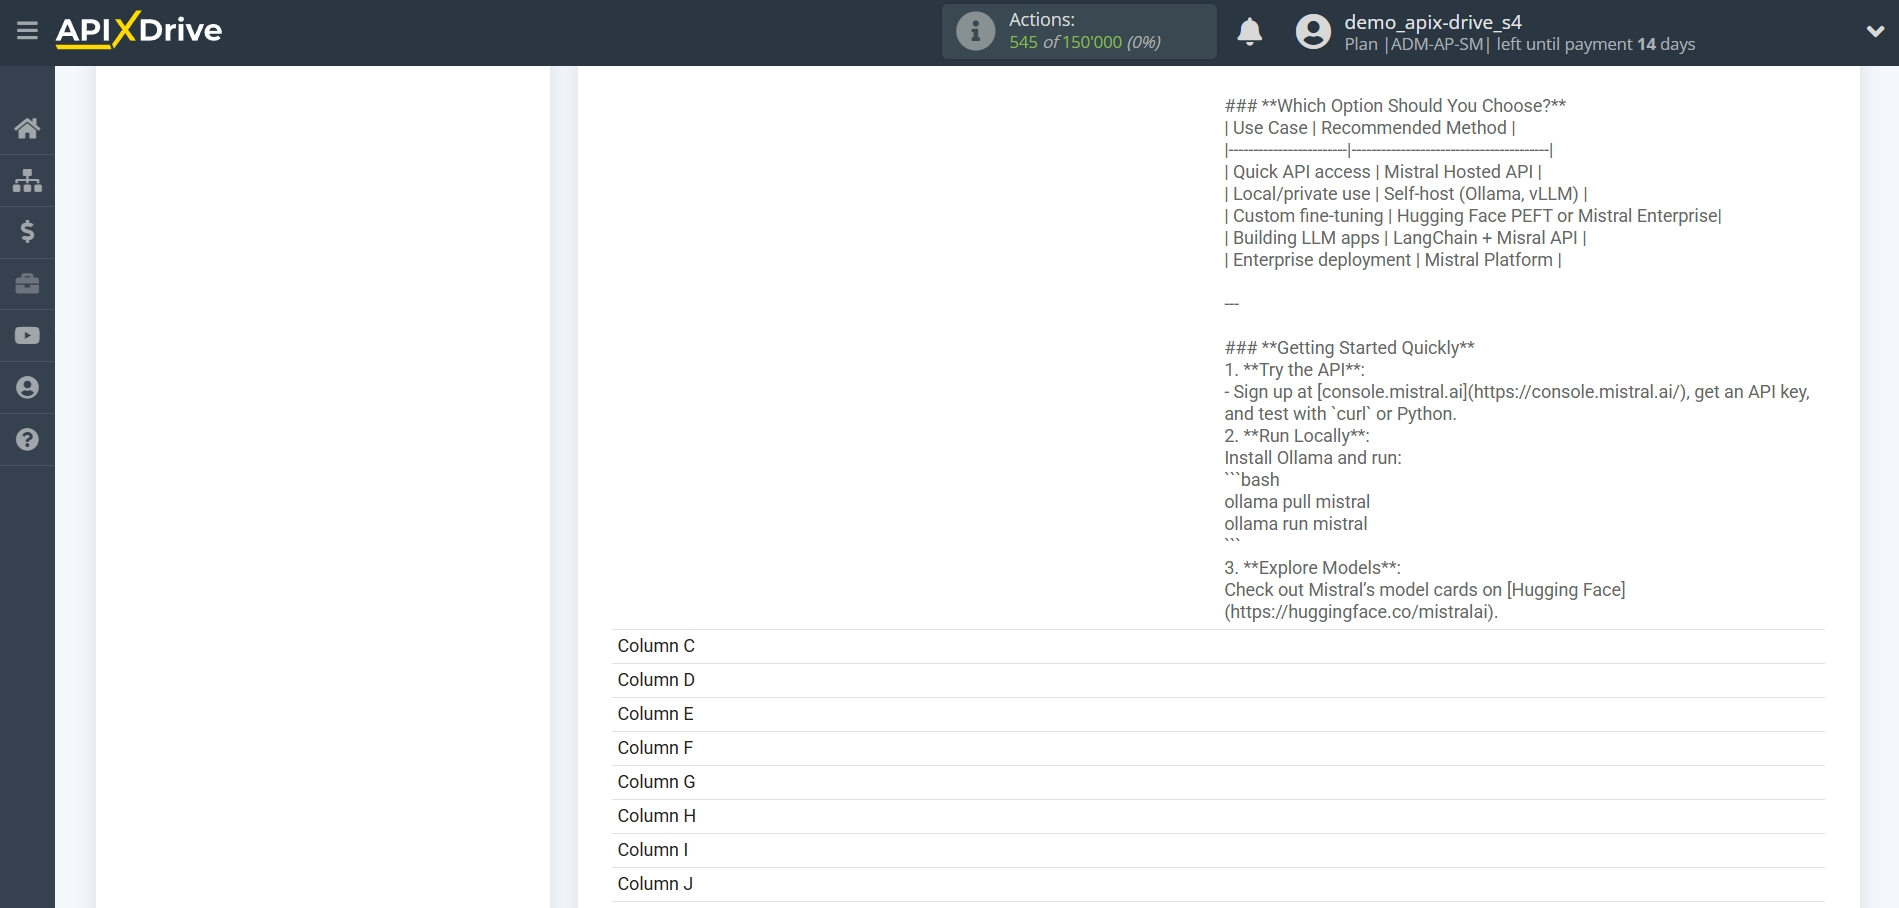Expand the account dropdown chevron
The image size is (1899, 908).
pos(1874,31)
